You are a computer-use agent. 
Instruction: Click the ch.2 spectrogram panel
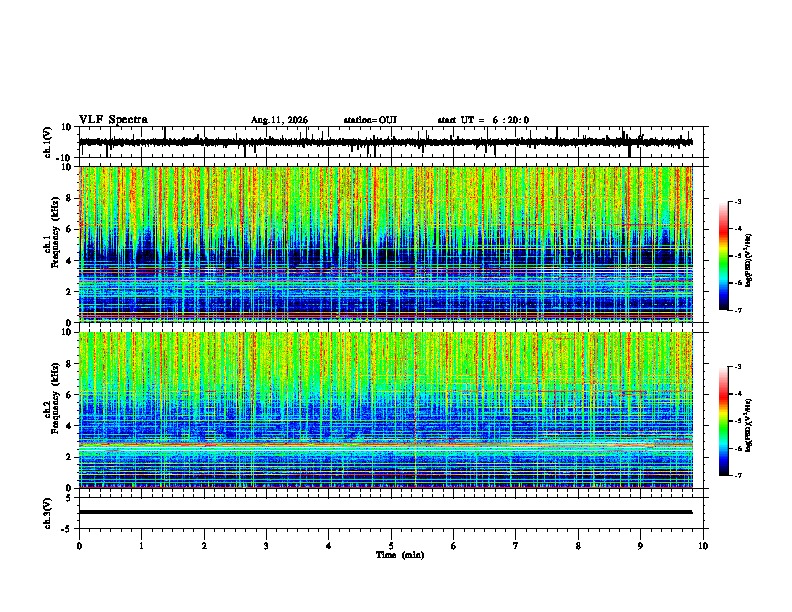(x=385, y=410)
